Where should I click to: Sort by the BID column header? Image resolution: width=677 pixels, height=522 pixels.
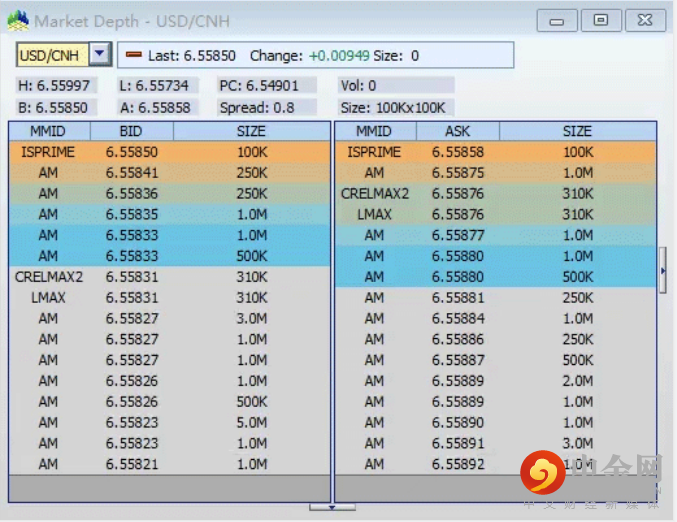(x=131, y=131)
